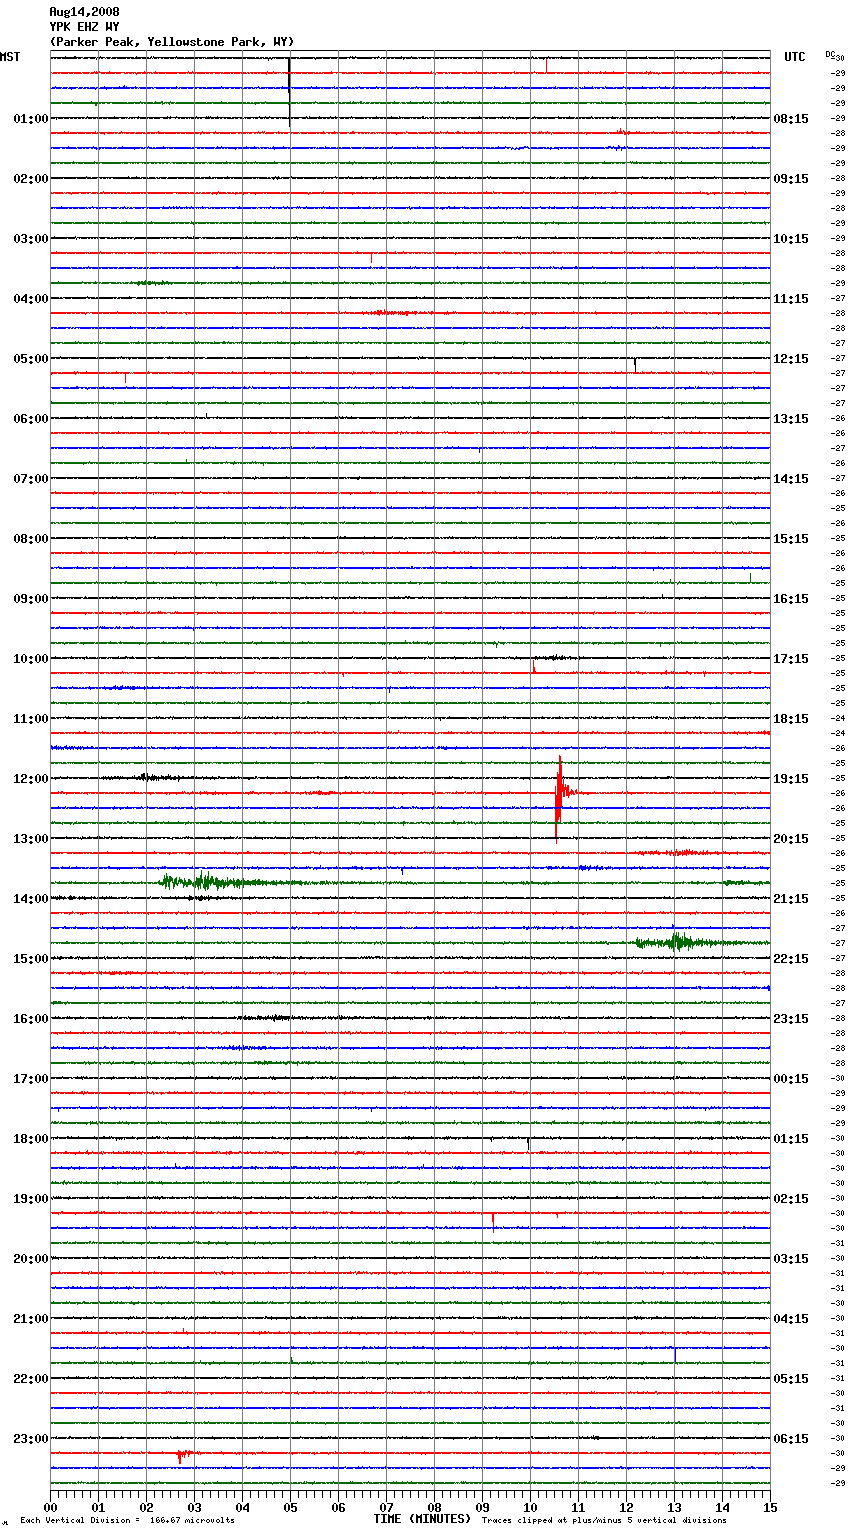This screenshot has height=1534, width=850.
Task: Select the 02:00 MST time label
Action: (x=31, y=179)
